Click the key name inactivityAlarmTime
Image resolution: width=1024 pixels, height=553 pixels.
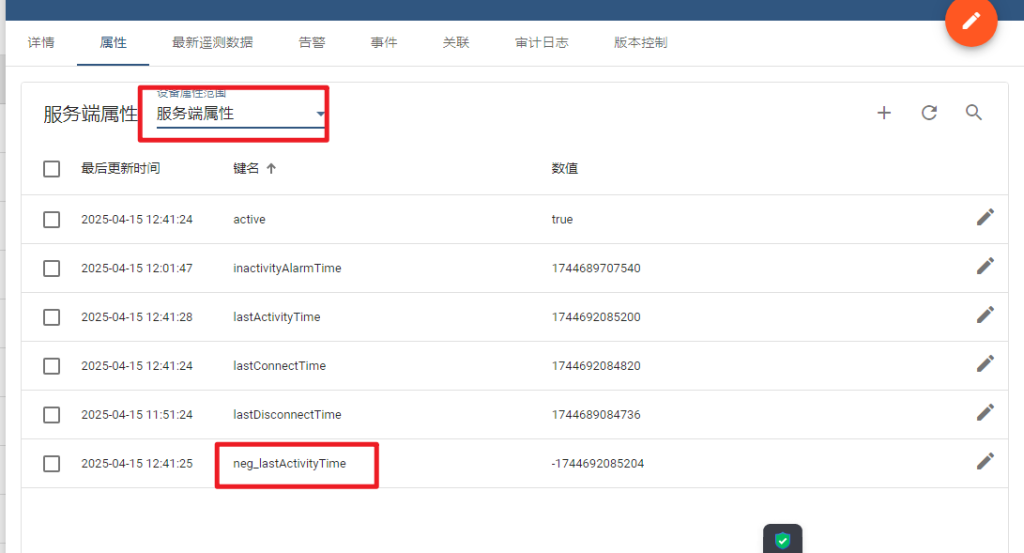(287, 268)
